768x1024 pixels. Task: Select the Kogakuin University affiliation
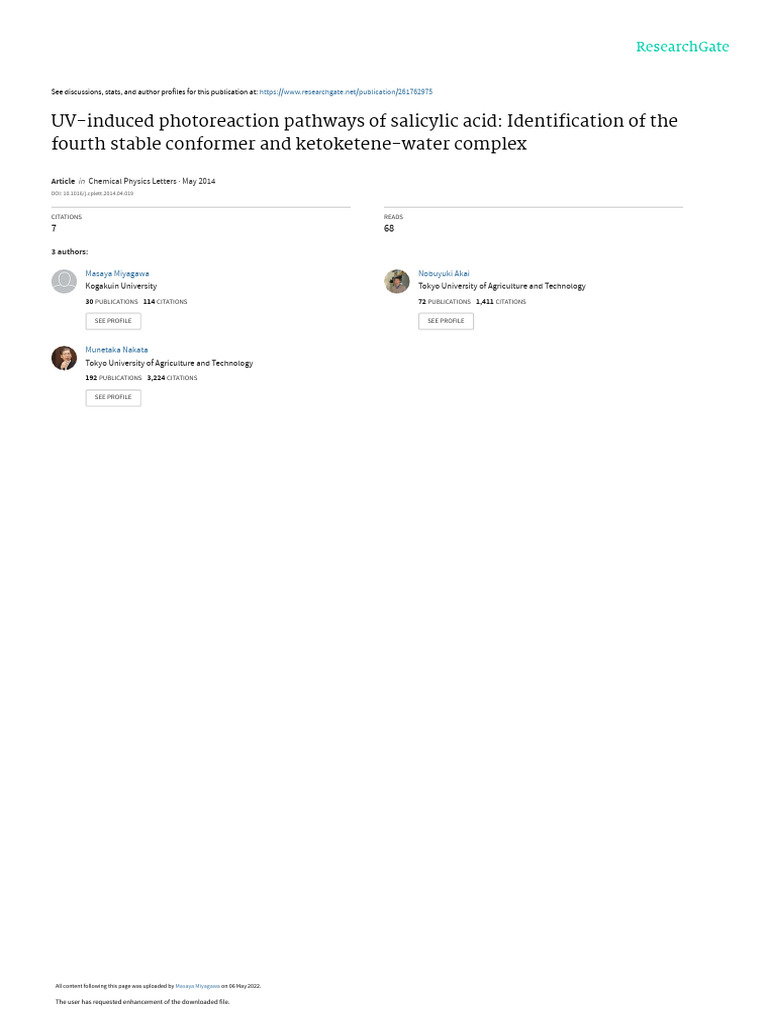click(x=121, y=286)
